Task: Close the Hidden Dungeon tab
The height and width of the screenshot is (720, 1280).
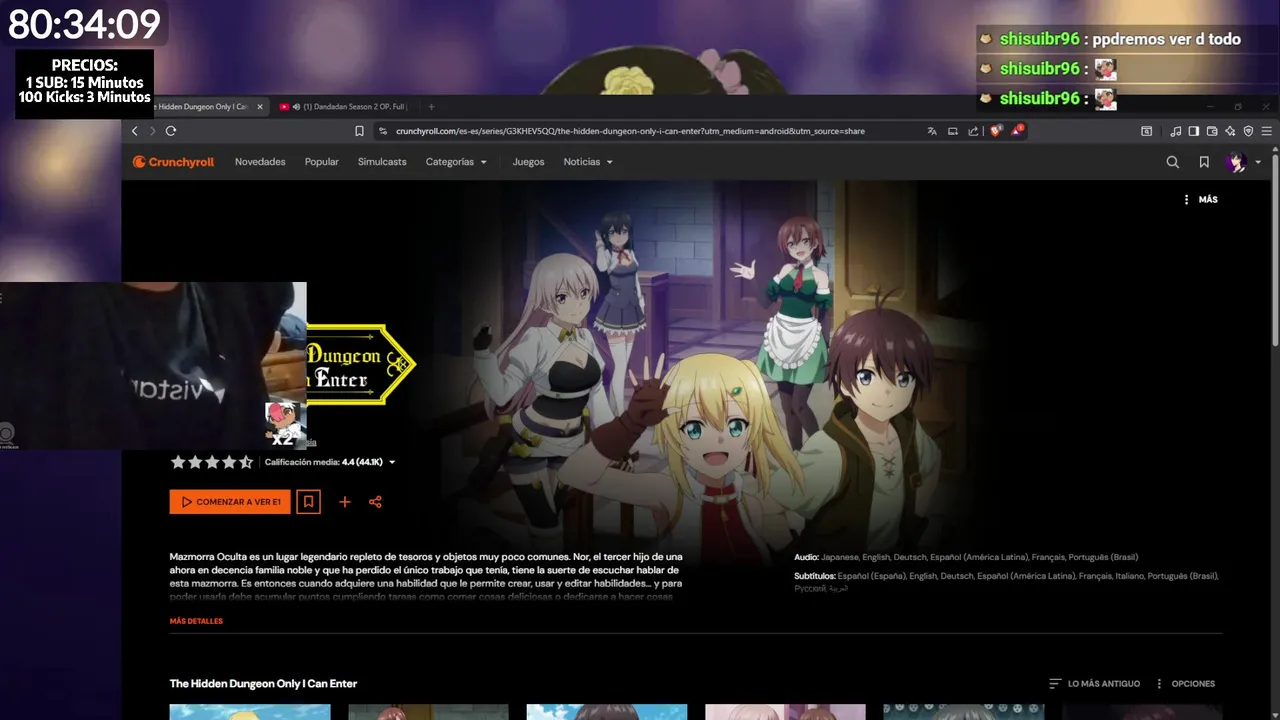Action: (260, 107)
